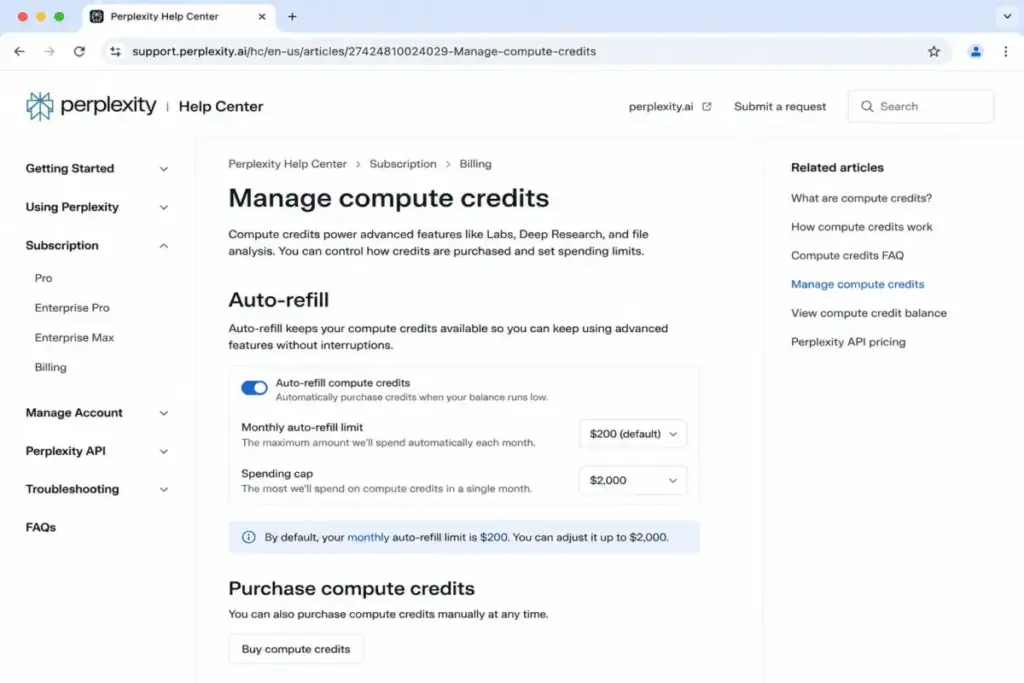1024x683 pixels.
Task: Select Enterprise Pro in the sidebar
Action: coord(72,308)
